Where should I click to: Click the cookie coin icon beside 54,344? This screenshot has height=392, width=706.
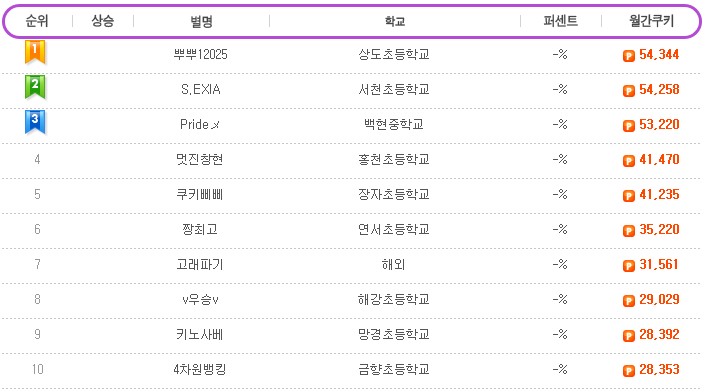click(629, 55)
